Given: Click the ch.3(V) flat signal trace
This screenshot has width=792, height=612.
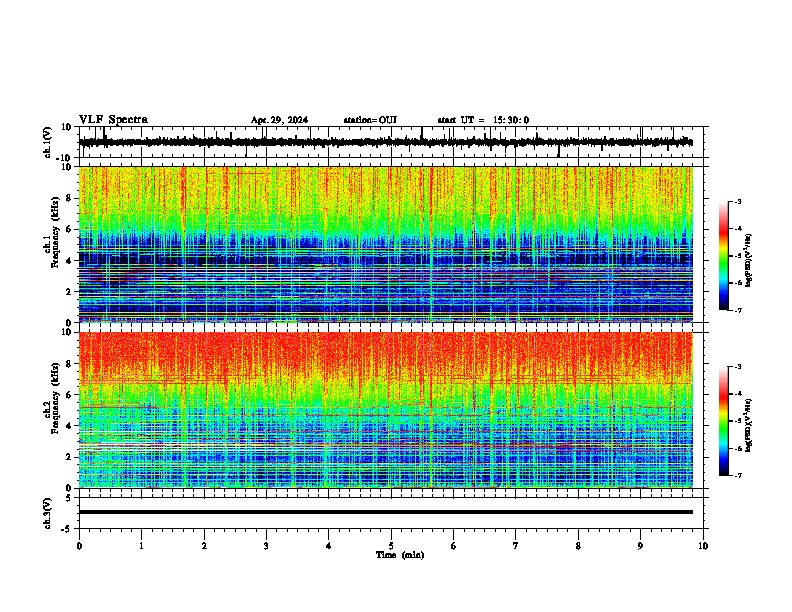Looking at the screenshot, I should coord(386,512).
